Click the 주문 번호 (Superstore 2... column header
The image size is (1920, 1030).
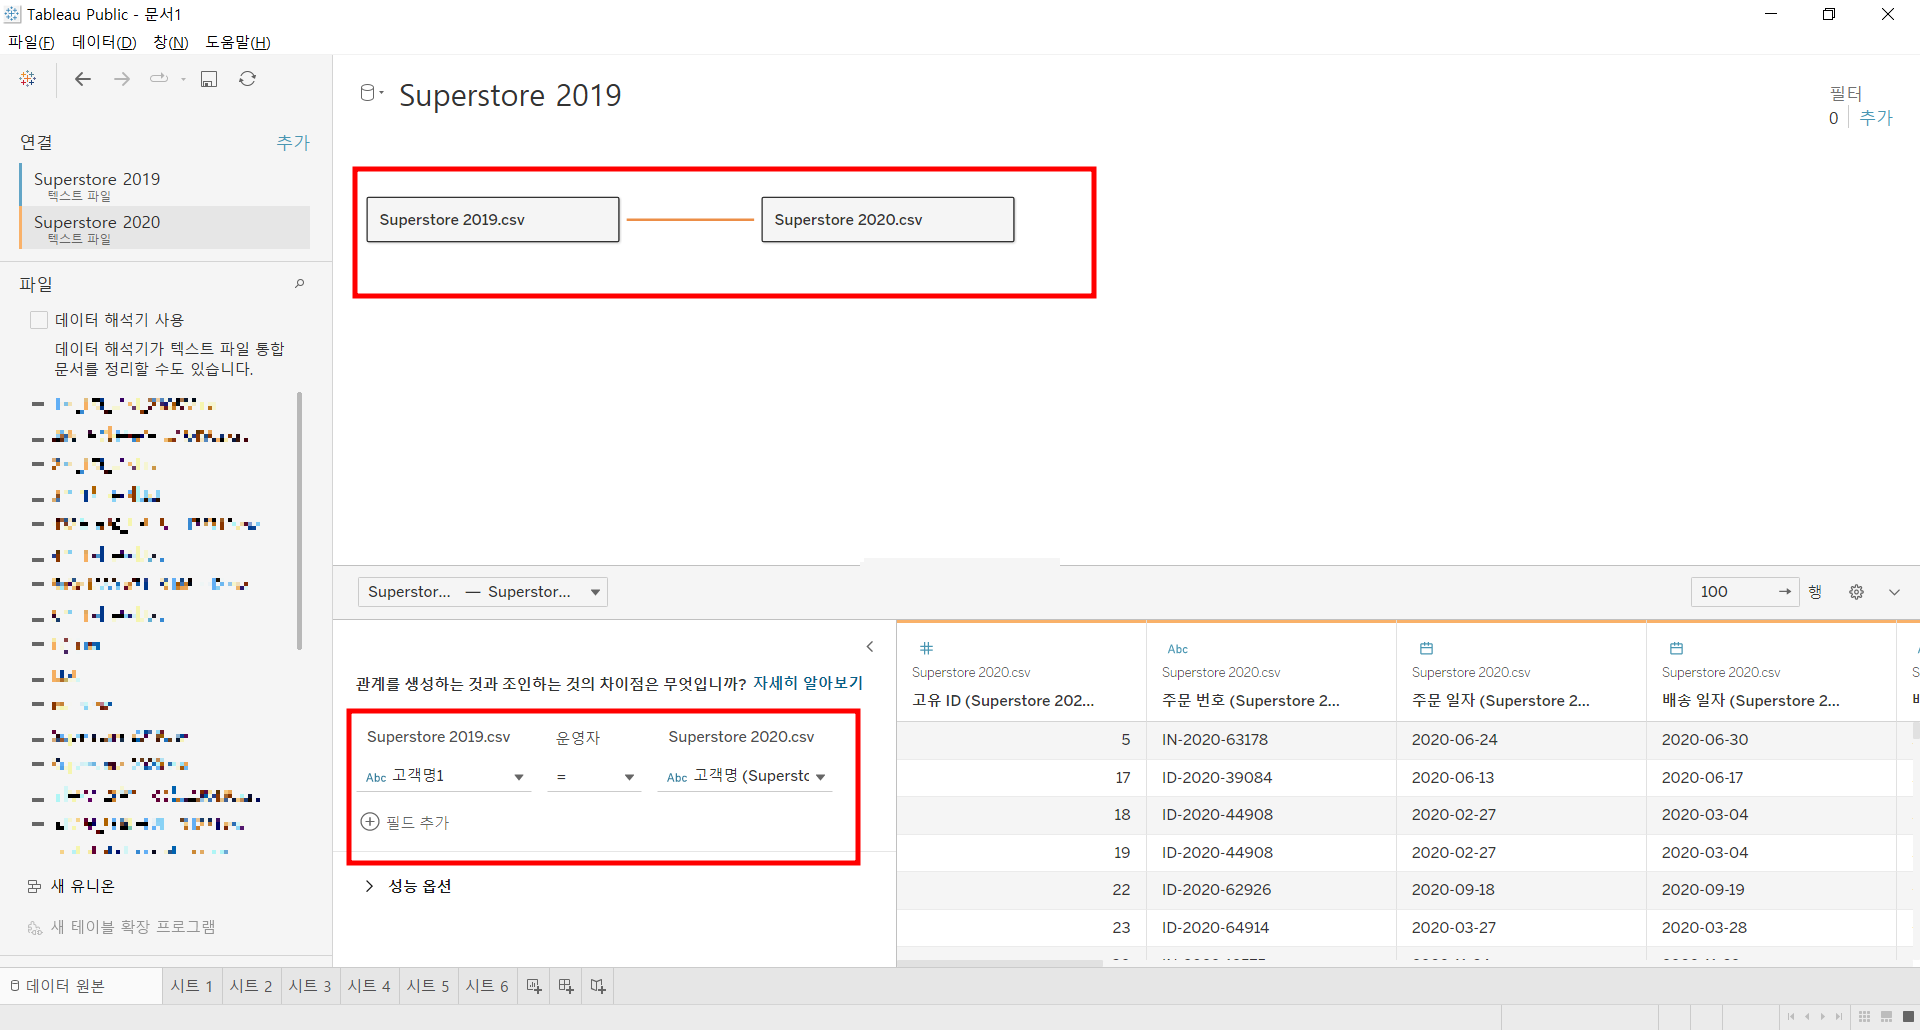(1271, 672)
